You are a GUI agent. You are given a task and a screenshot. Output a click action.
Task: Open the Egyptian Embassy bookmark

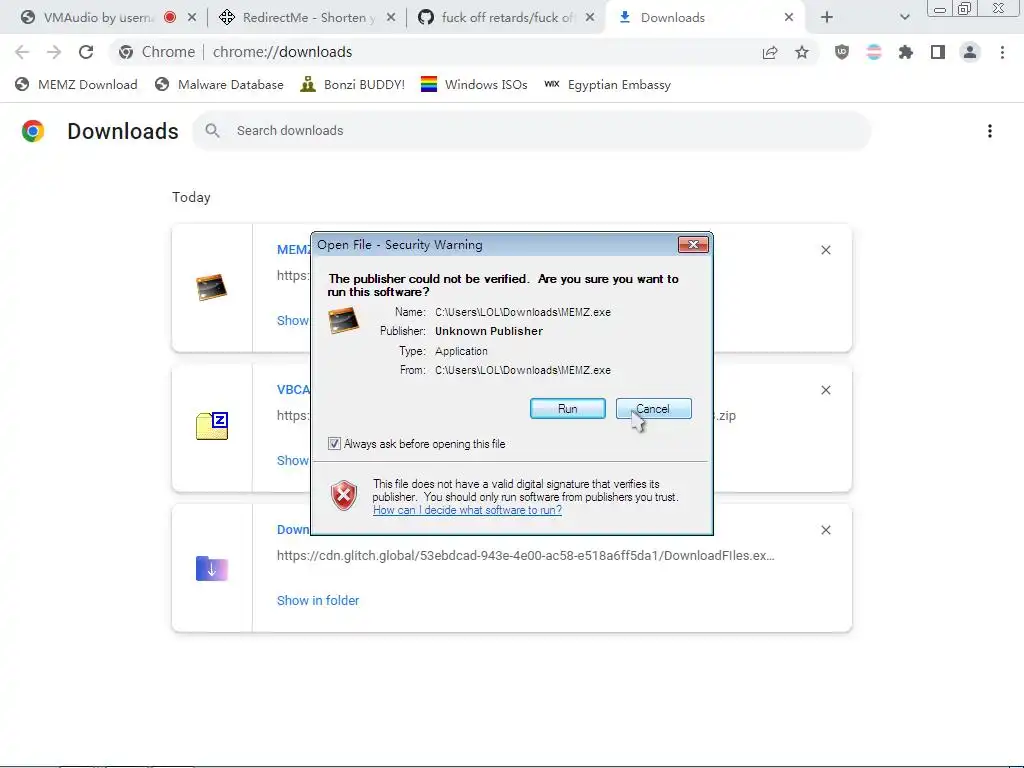pos(607,85)
